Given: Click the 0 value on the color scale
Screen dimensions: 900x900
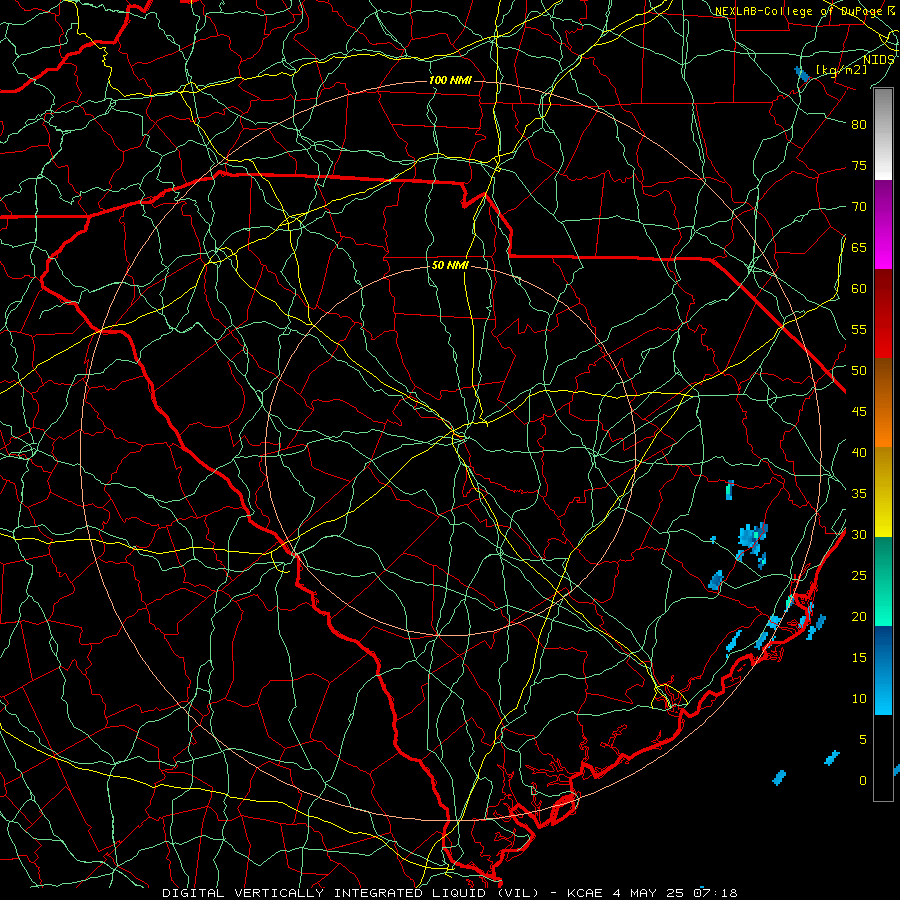Looking at the screenshot, I should [x=863, y=781].
